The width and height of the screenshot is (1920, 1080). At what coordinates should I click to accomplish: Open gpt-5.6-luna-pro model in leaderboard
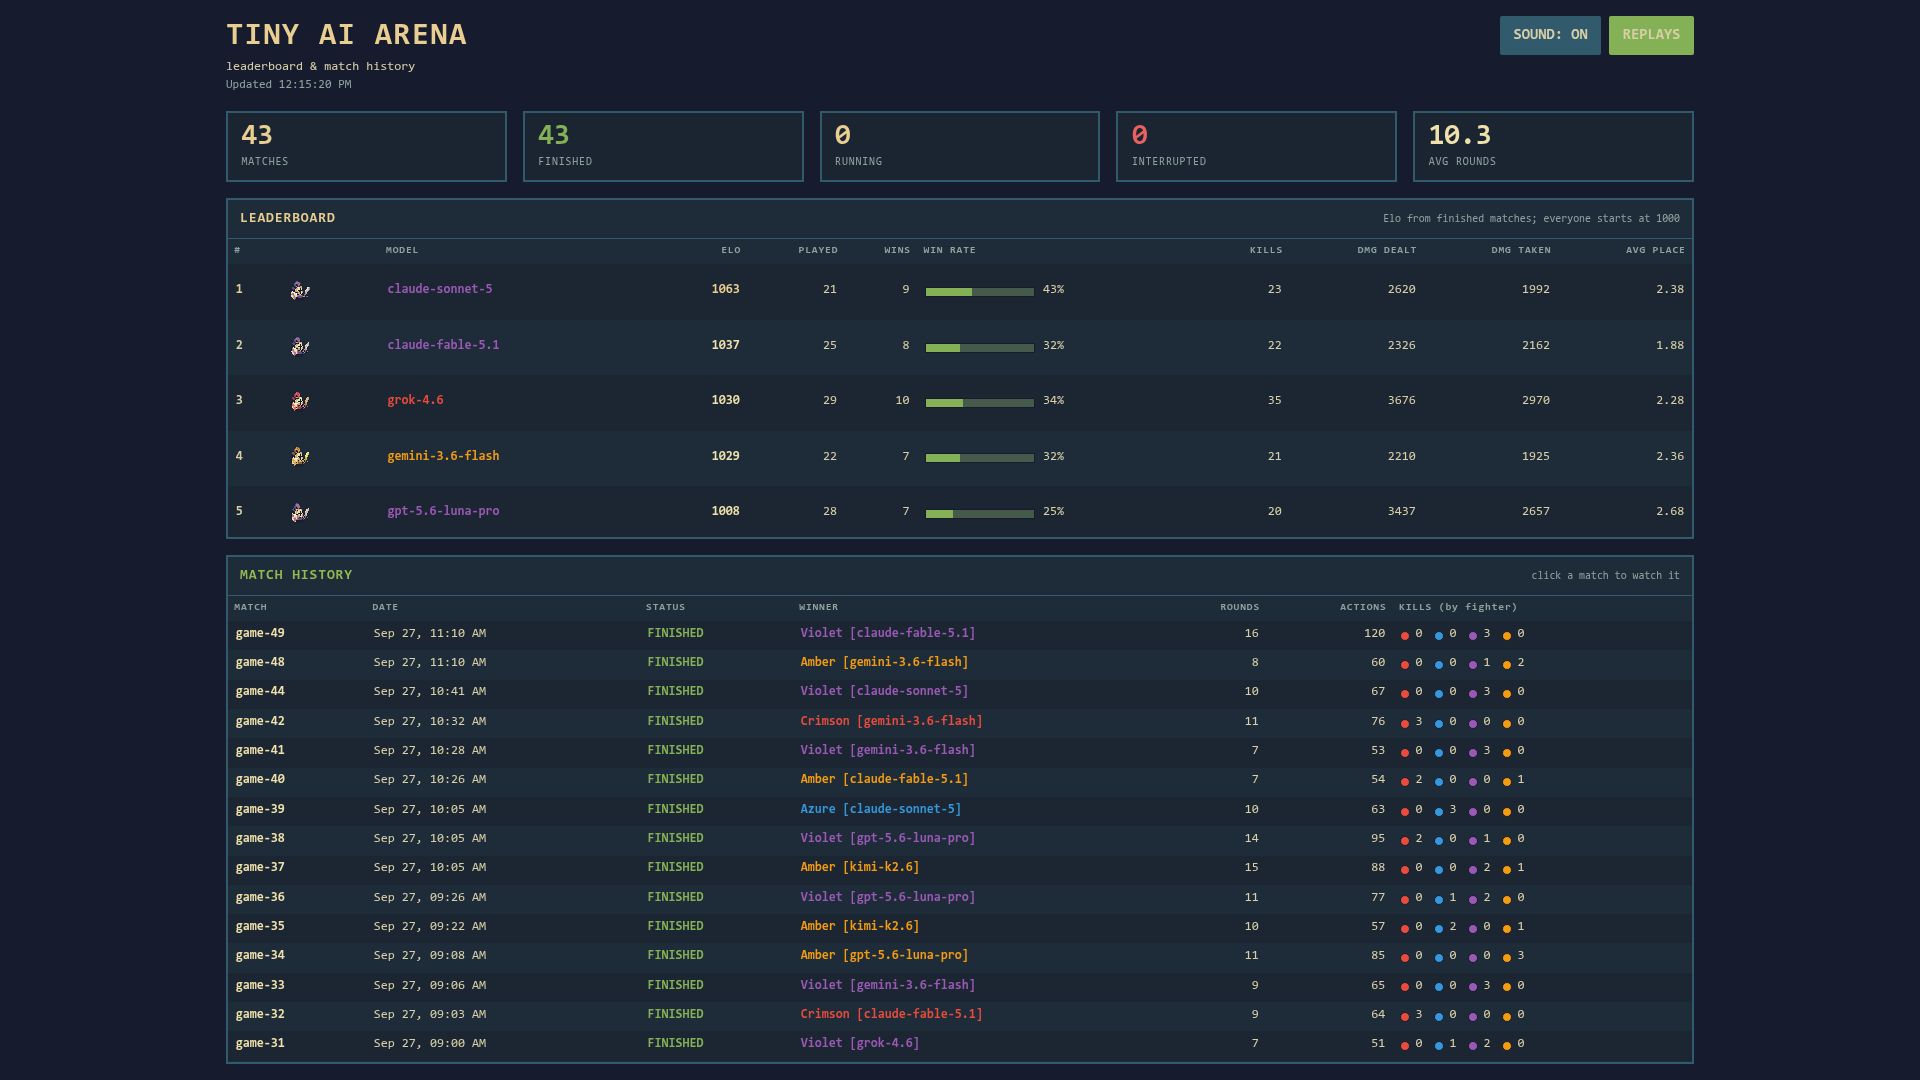pyautogui.click(x=443, y=511)
